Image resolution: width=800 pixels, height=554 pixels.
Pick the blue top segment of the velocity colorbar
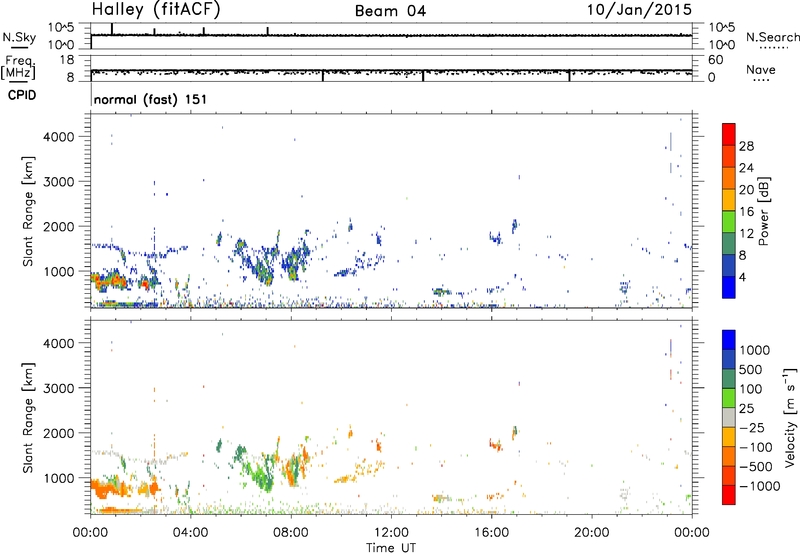(x=729, y=340)
